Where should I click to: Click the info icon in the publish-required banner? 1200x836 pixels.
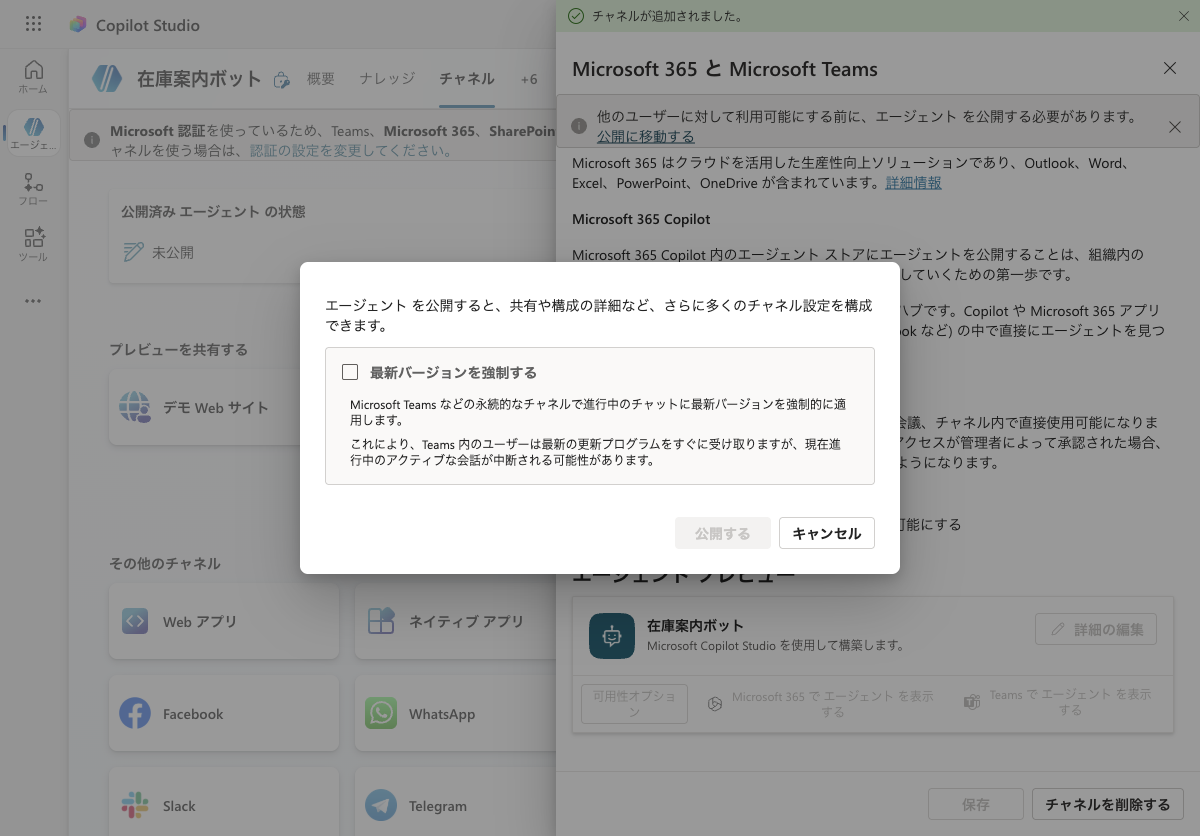pos(578,126)
